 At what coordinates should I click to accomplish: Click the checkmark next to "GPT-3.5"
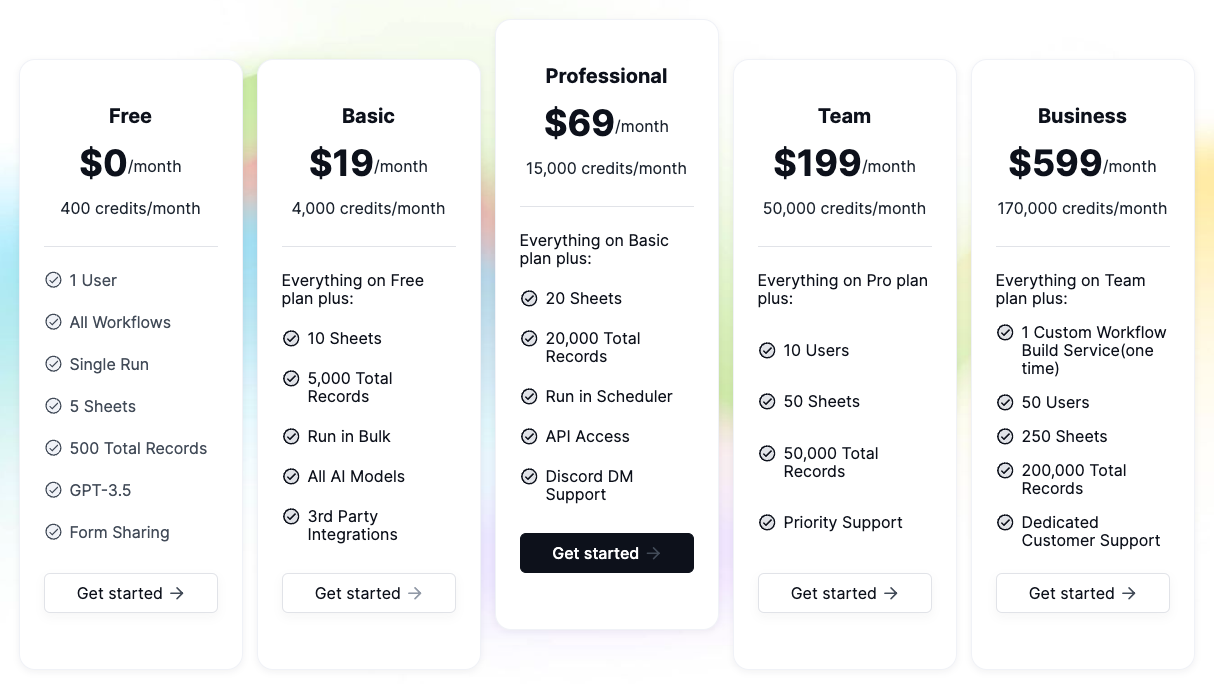click(x=54, y=490)
